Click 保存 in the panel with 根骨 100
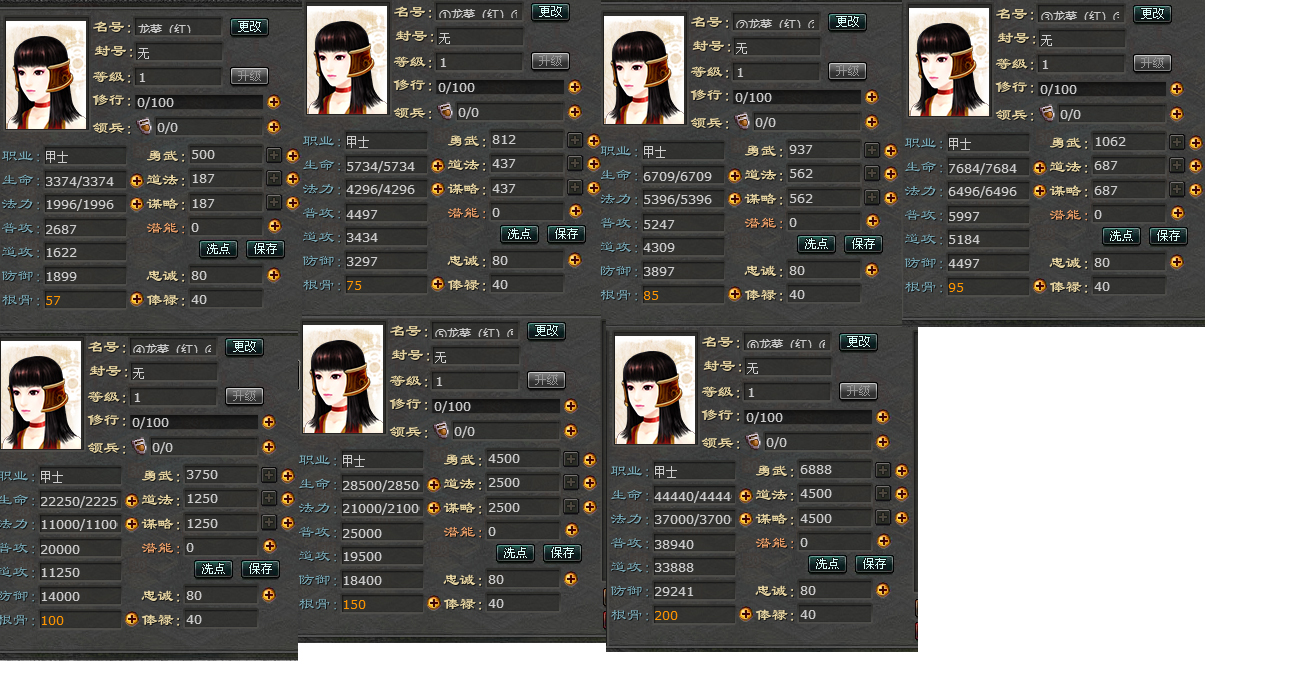This screenshot has width=1300, height=700. pyautogui.click(x=260, y=568)
